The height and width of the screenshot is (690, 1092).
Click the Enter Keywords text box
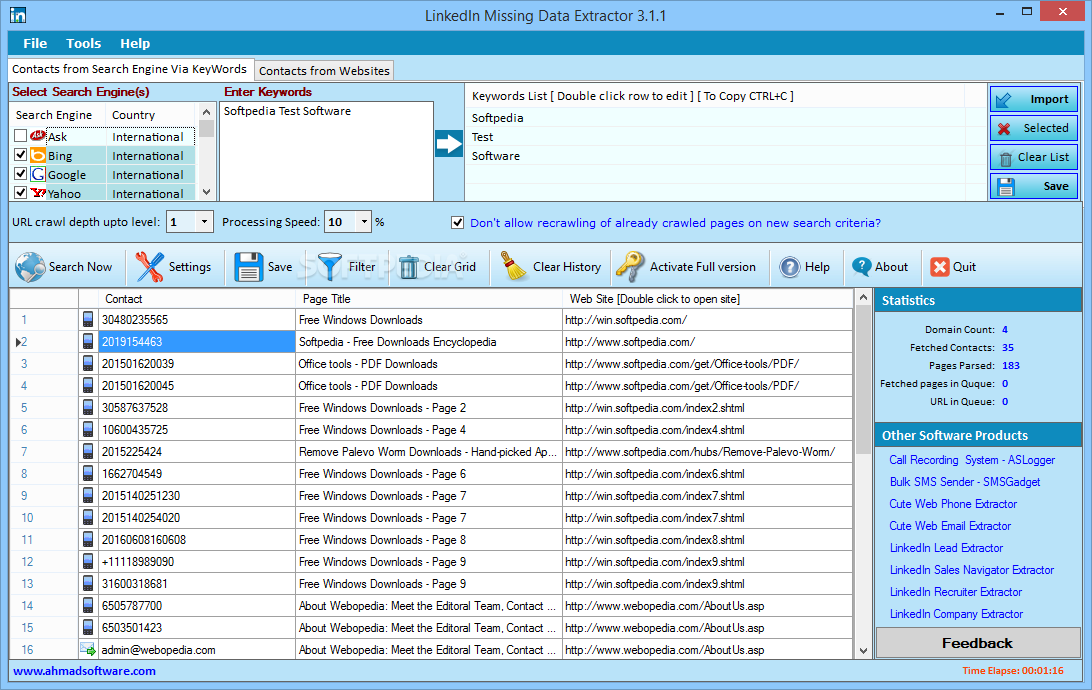[x=326, y=151]
